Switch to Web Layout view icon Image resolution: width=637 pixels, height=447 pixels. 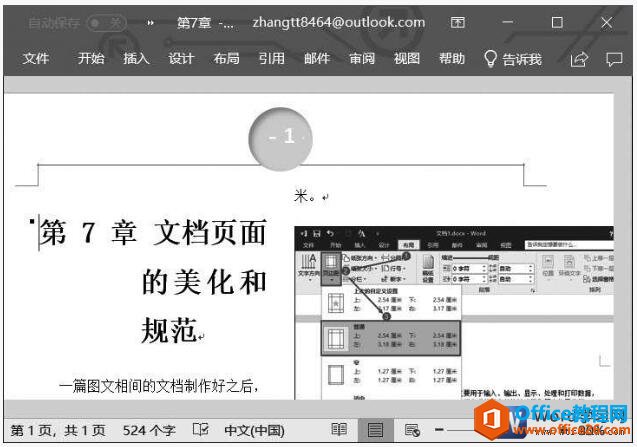coord(412,430)
